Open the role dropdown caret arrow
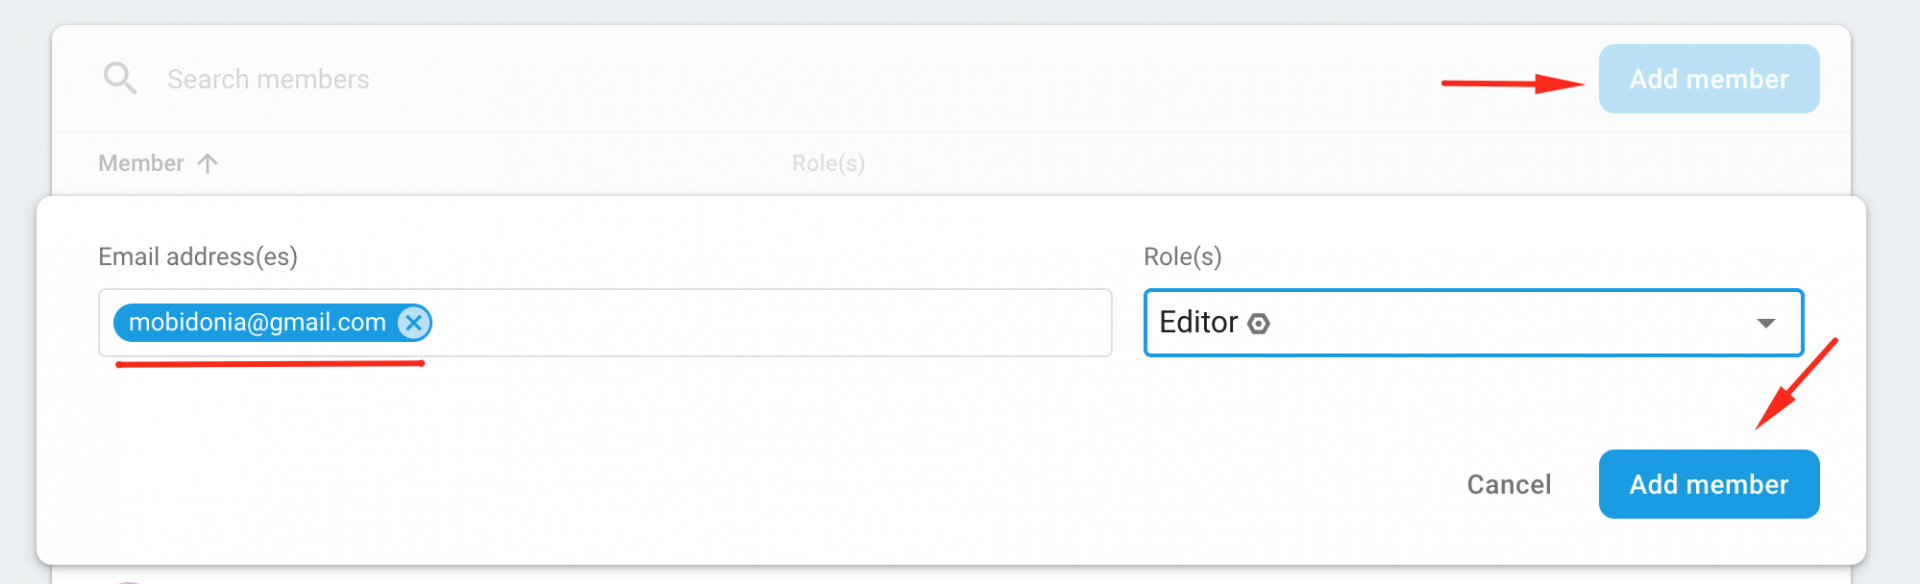 pyautogui.click(x=1766, y=323)
